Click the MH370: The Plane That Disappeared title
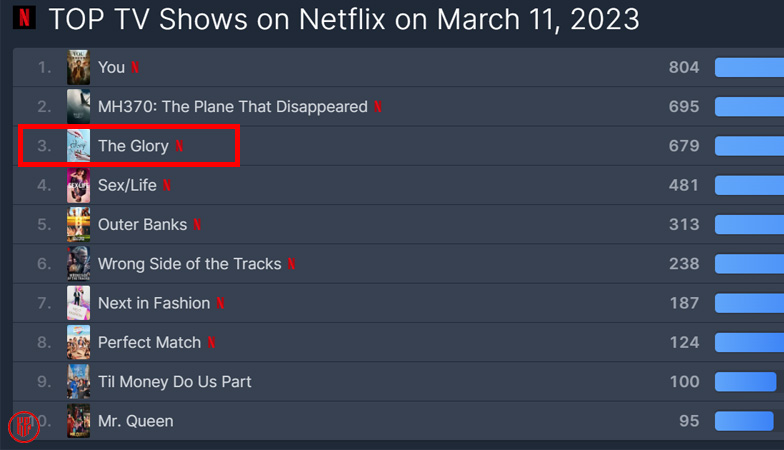 (x=232, y=107)
